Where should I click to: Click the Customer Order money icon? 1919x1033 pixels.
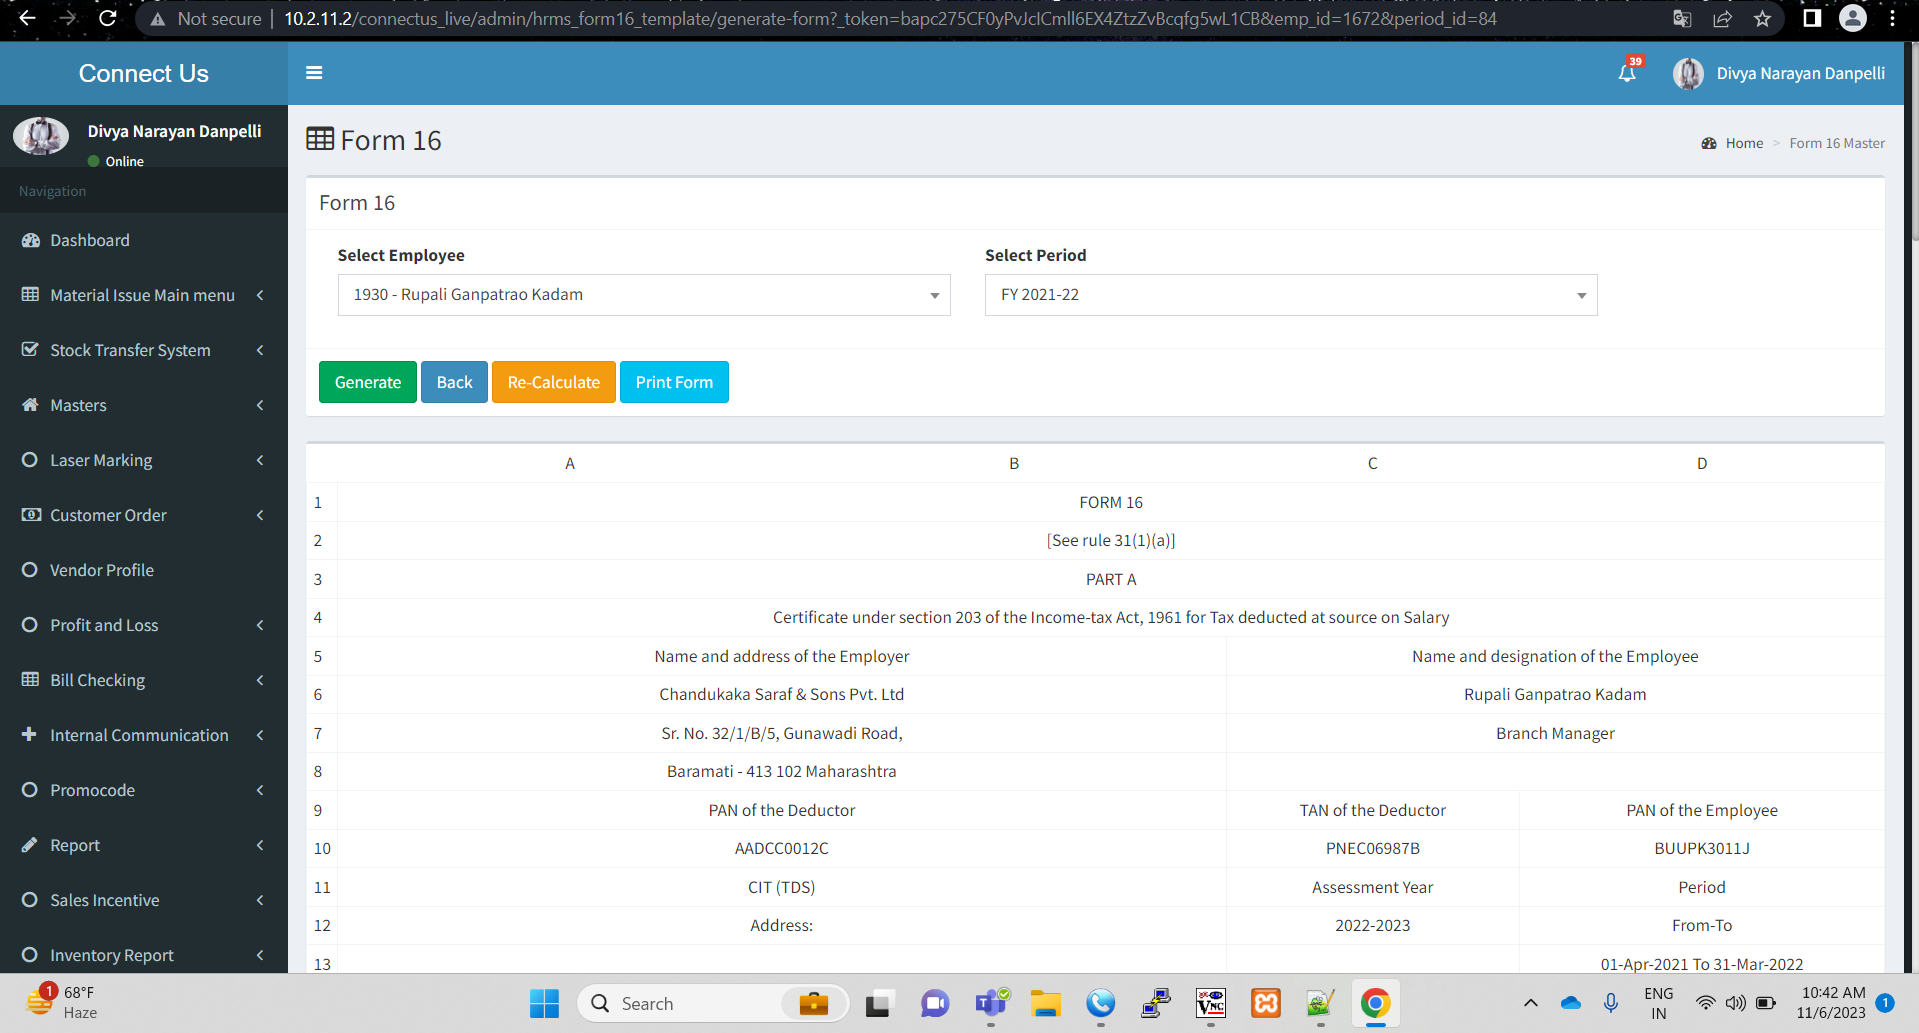point(31,515)
